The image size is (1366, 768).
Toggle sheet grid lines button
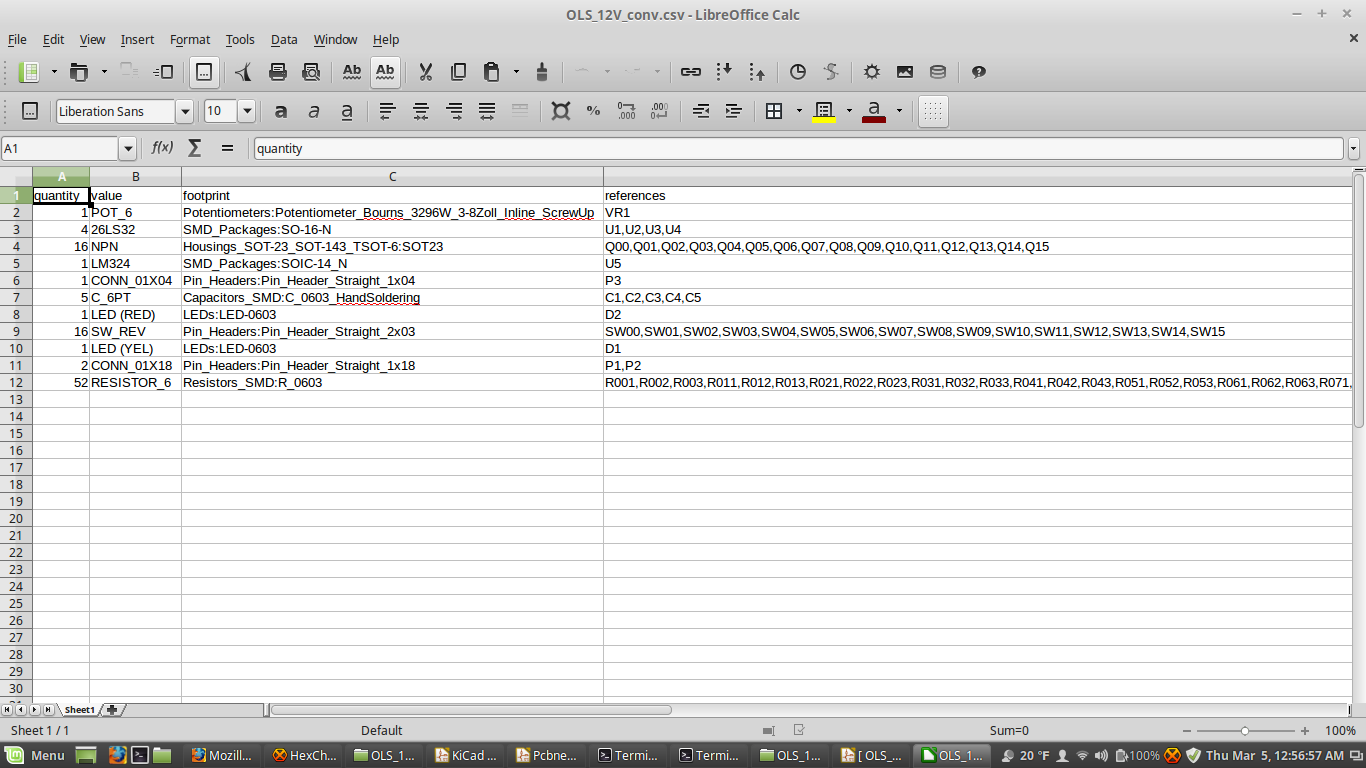pyautogui.click(x=933, y=111)
